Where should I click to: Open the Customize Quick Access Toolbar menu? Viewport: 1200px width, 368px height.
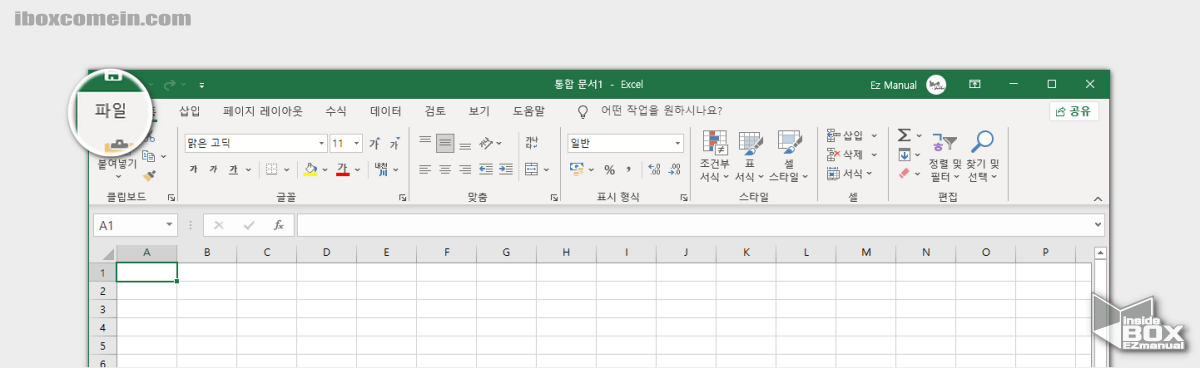[x=202, y=86]
